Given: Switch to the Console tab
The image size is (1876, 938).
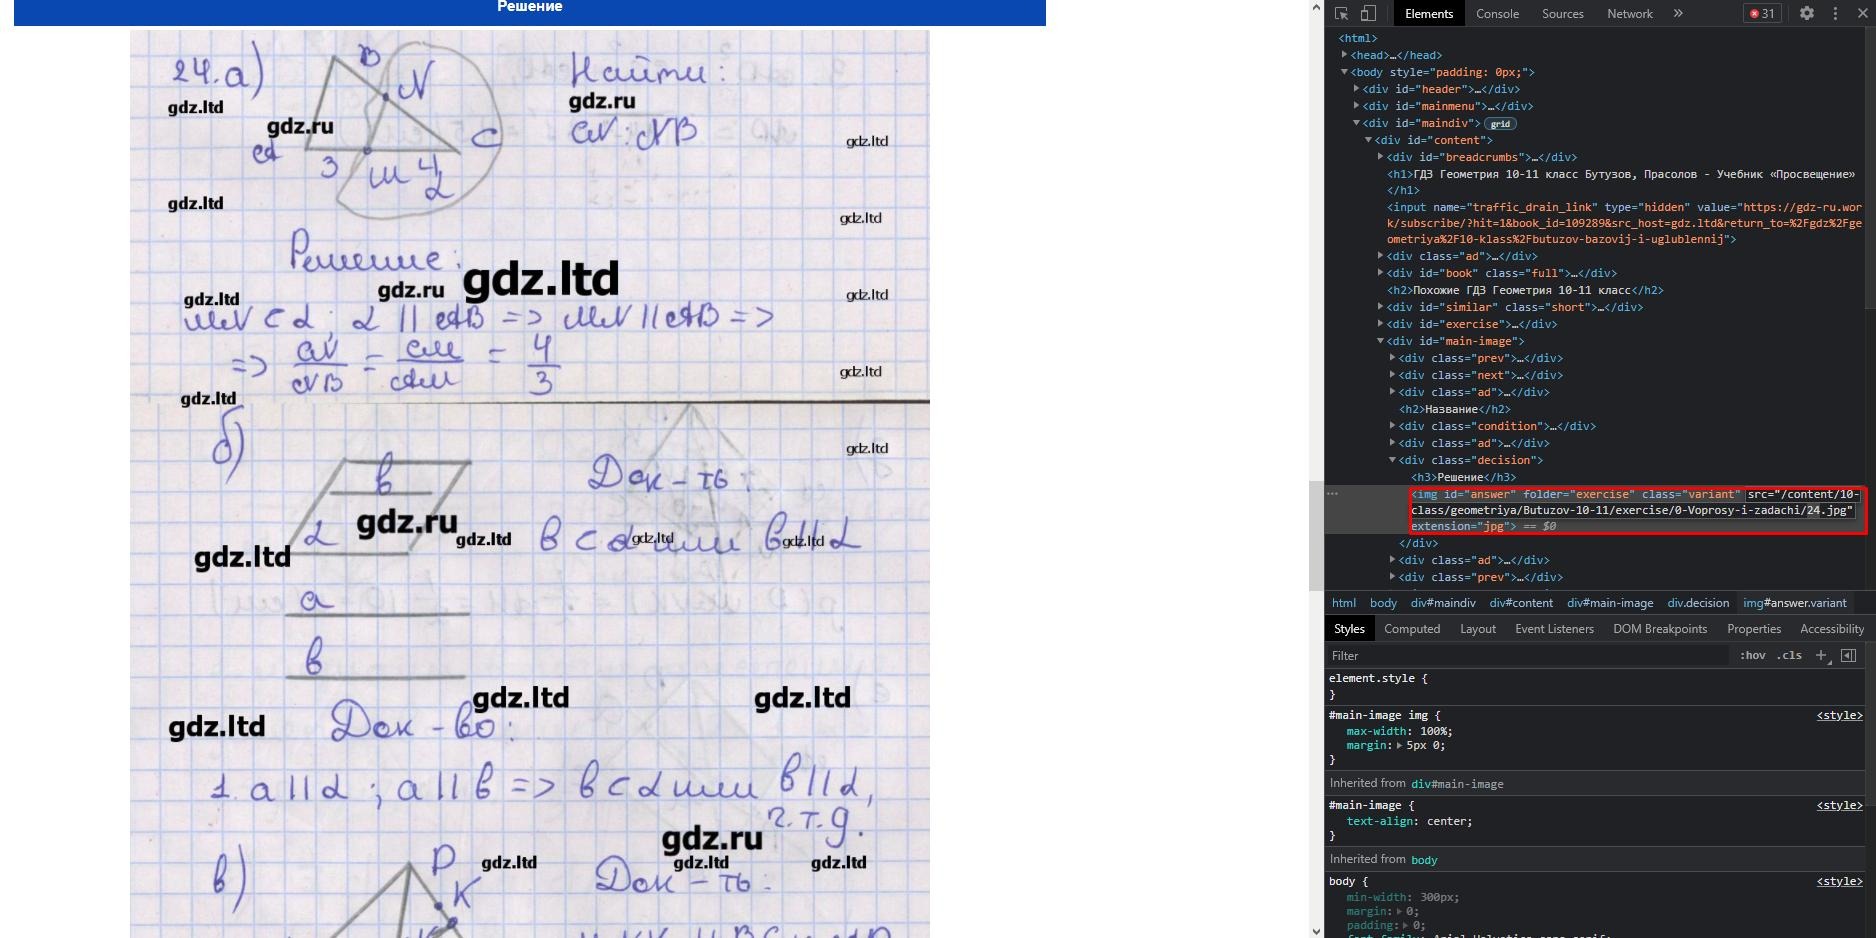Looking at the screenshot, I should pos(1497,14).
